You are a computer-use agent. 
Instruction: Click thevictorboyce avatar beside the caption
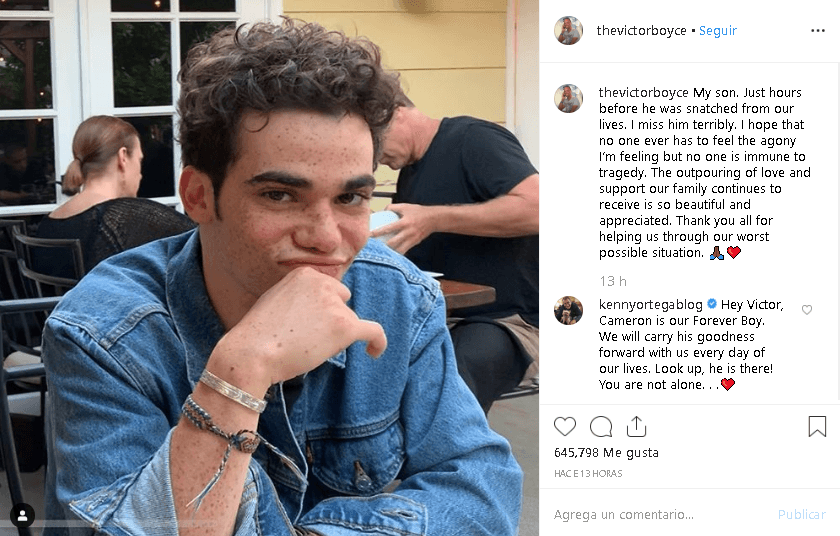(568, 99)
